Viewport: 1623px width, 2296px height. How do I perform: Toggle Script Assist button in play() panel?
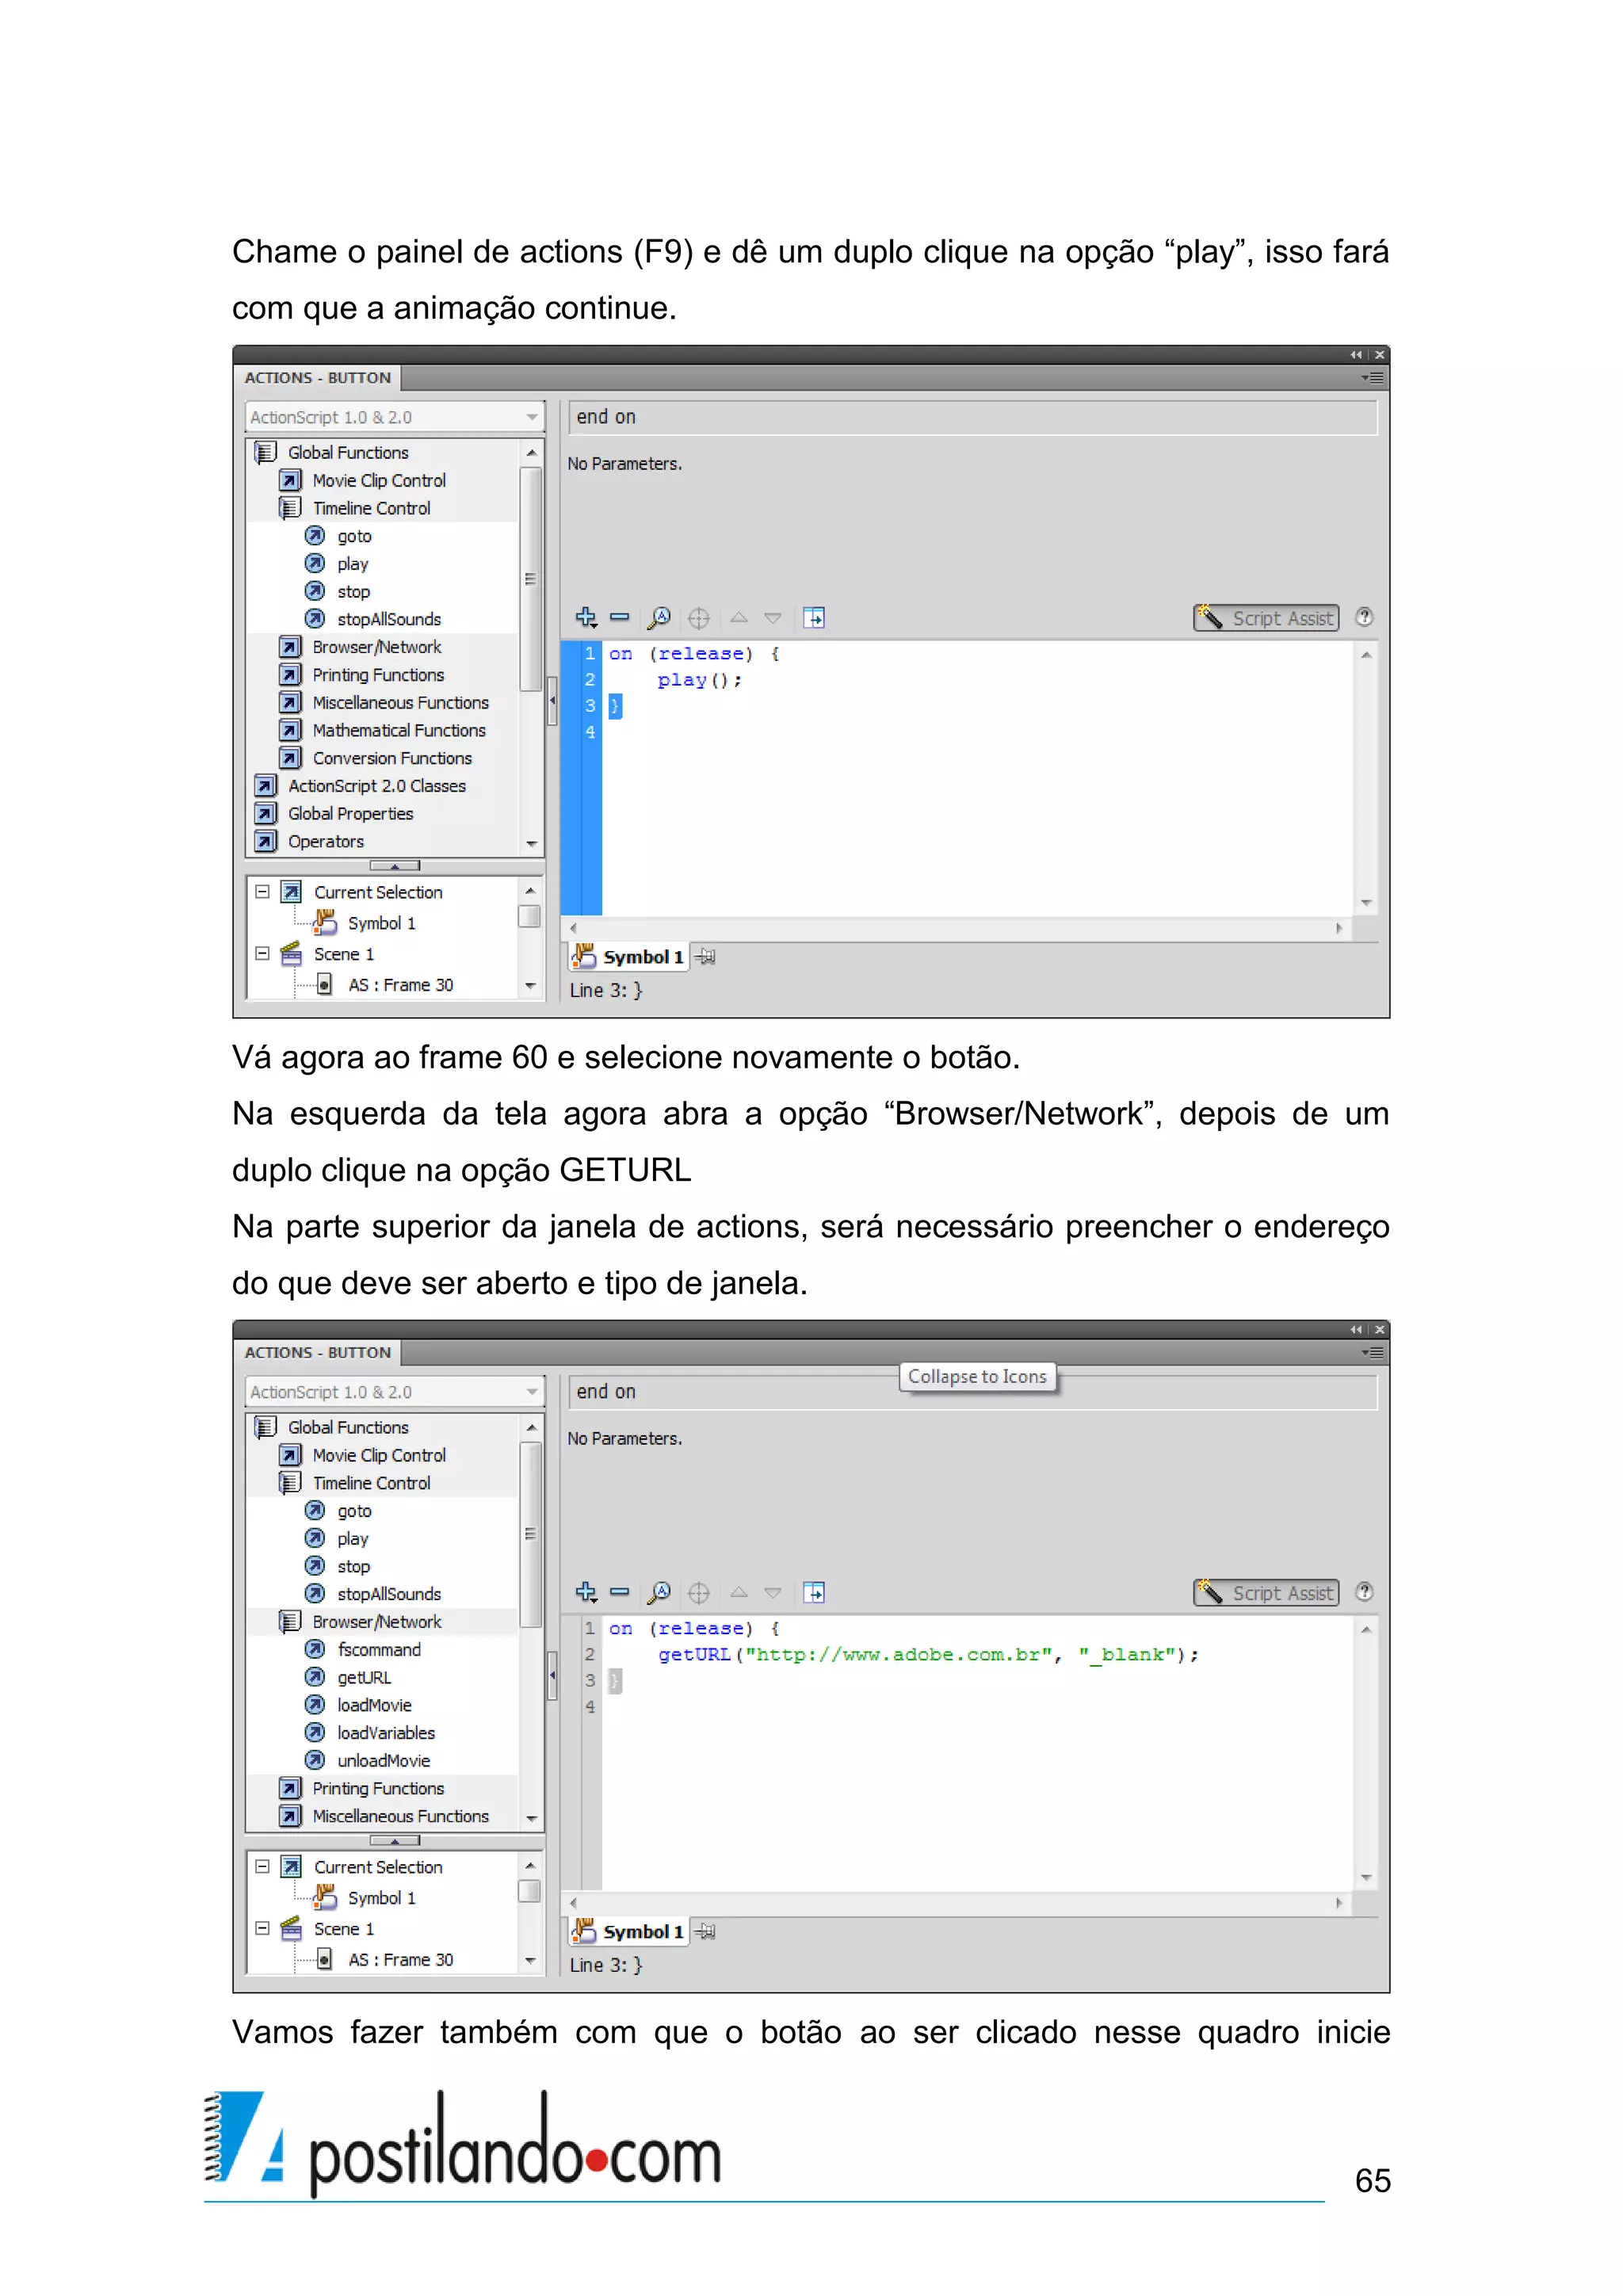click(x=1266, y=618)
